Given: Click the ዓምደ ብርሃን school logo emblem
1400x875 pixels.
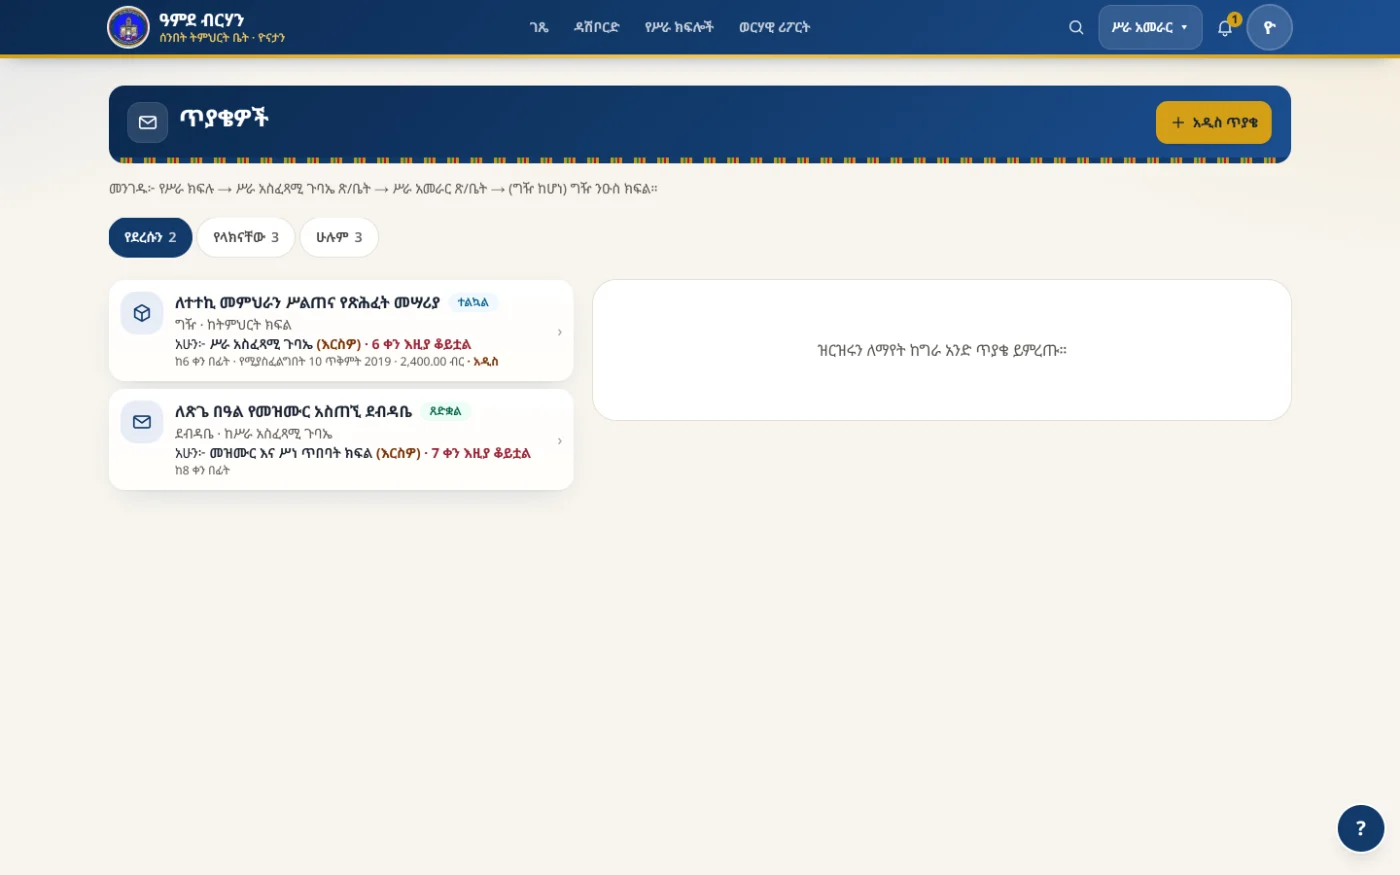Looking at the screenshot, I should click(x=128, y=27).
